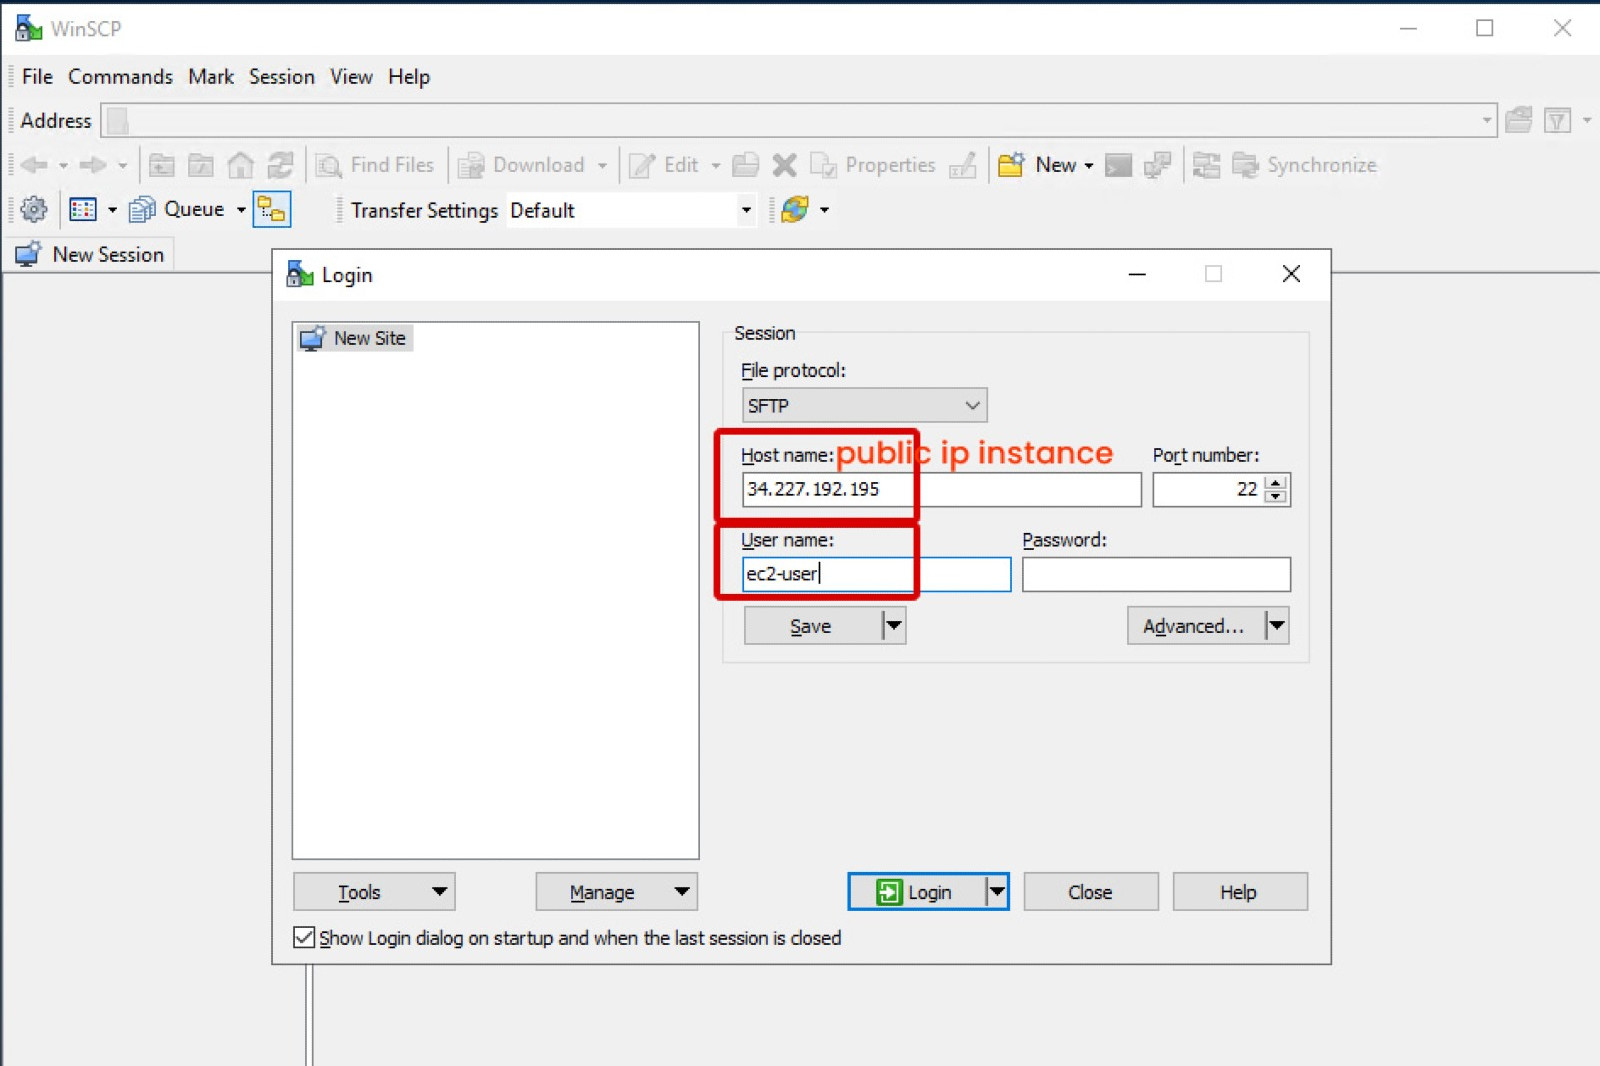Open the File menu

(37, 77)
